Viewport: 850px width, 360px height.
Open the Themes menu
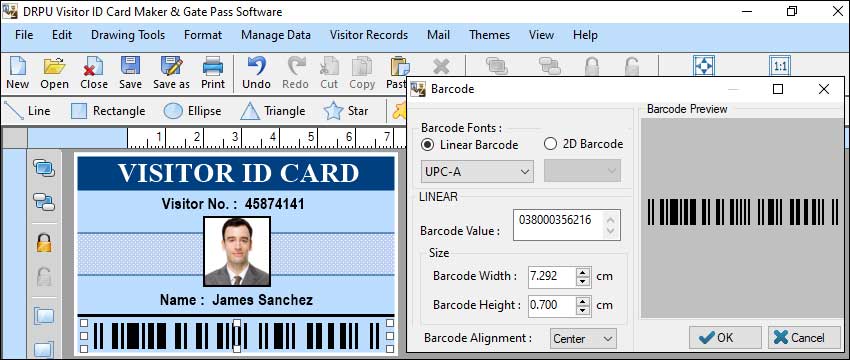490,35
